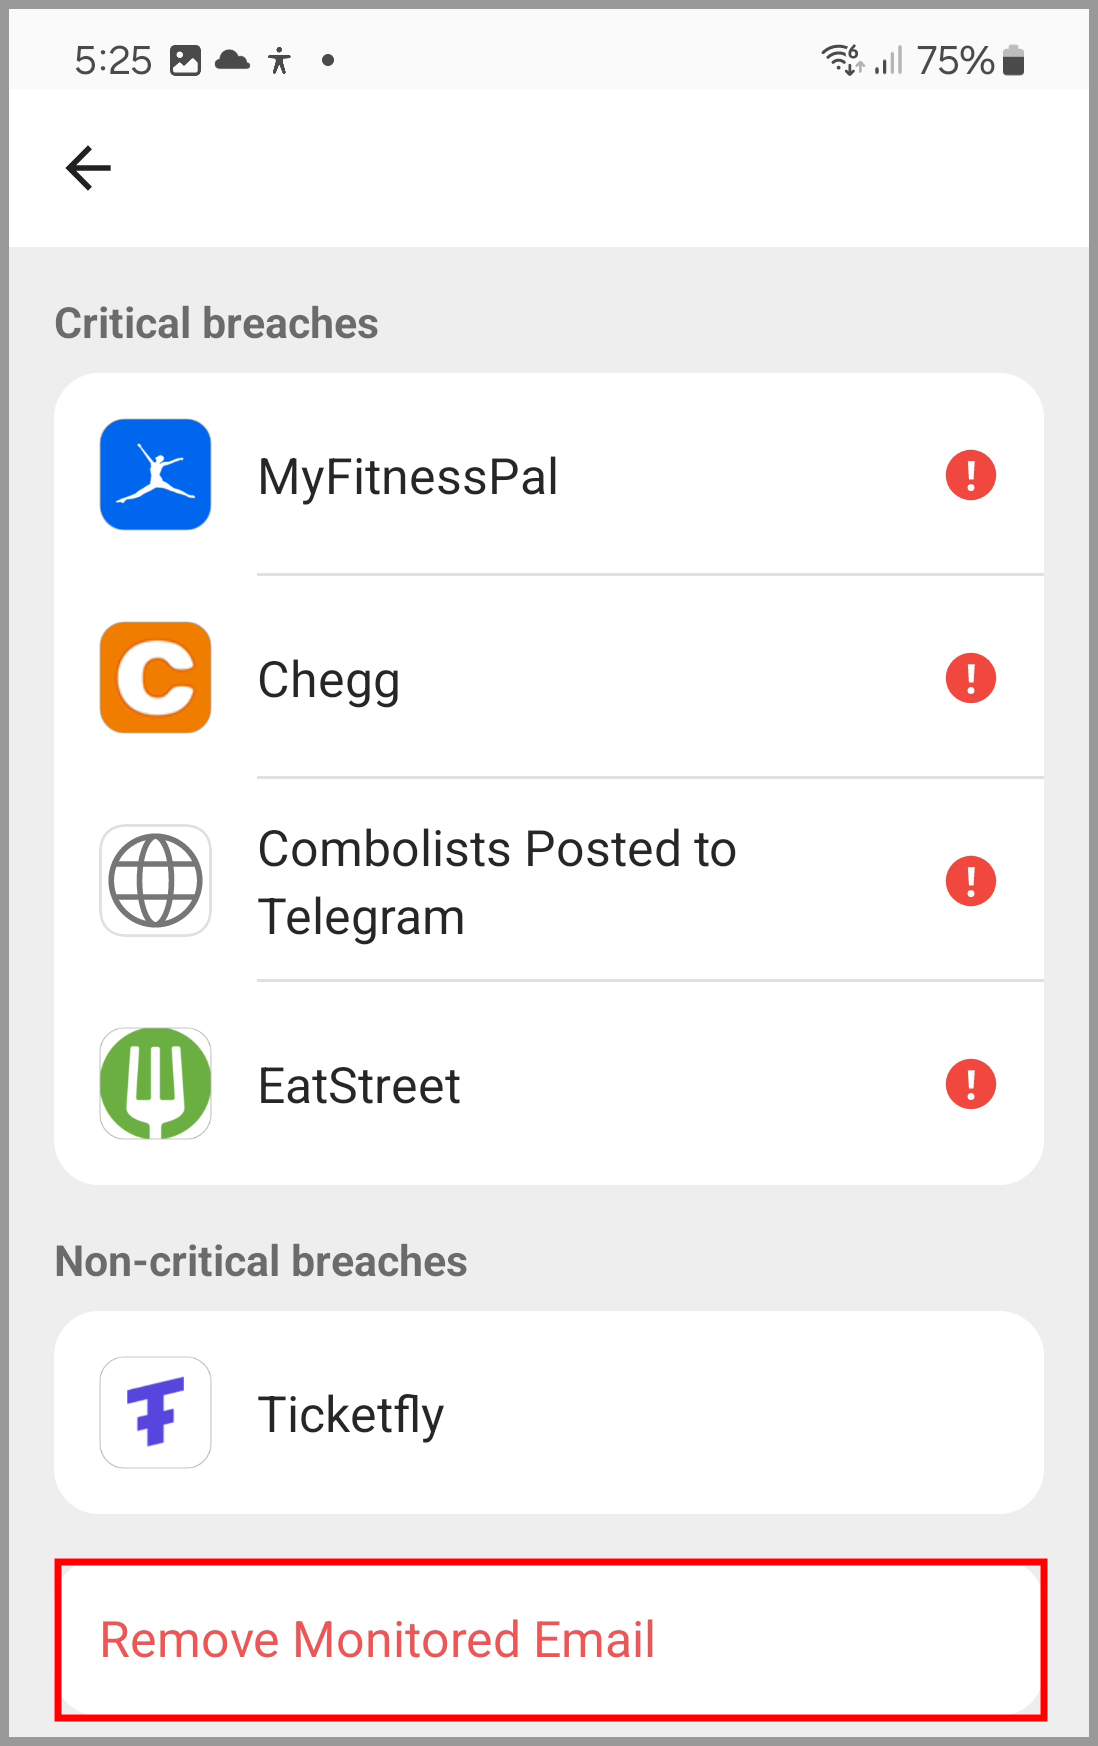Tap the battery percentage in status bar
Image resolution: width=1098 pixels, height=1746 pixels.
[x=955, y=61]
